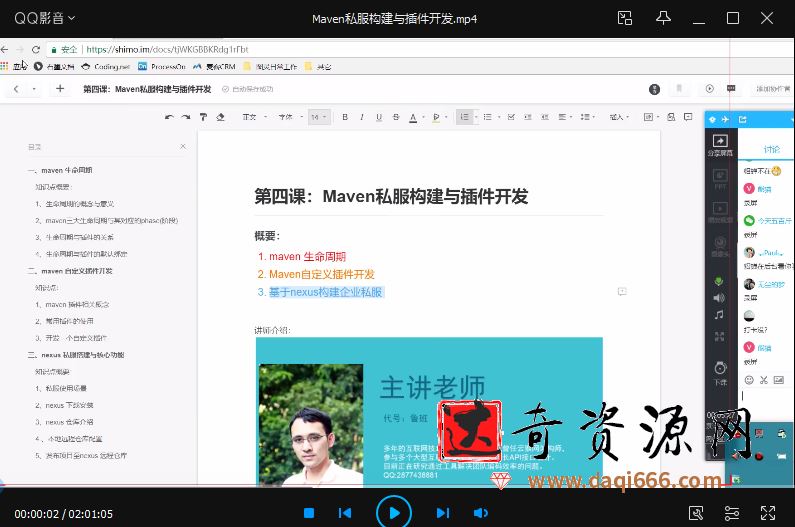
Task: Attach an image in chat
Action: click(779, 380)
